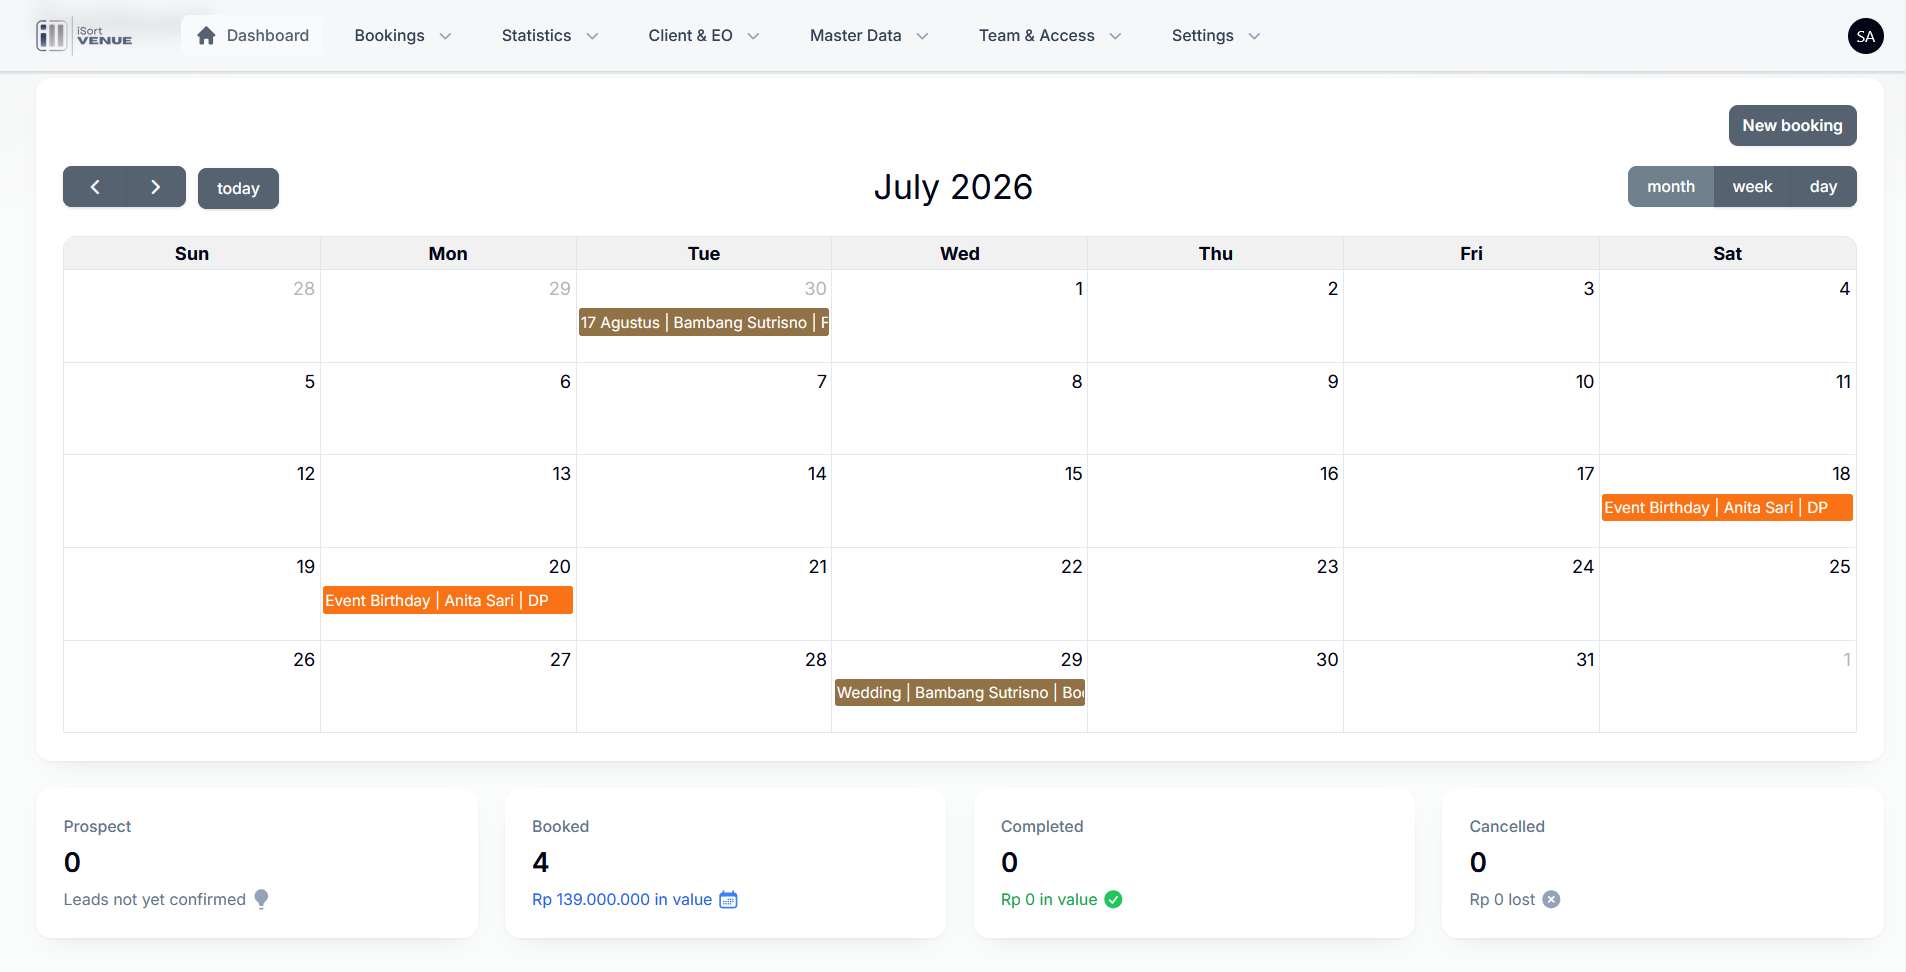1906x972 pixels.
Task: Click the Wed column header
Action: [x=960, y=254]
